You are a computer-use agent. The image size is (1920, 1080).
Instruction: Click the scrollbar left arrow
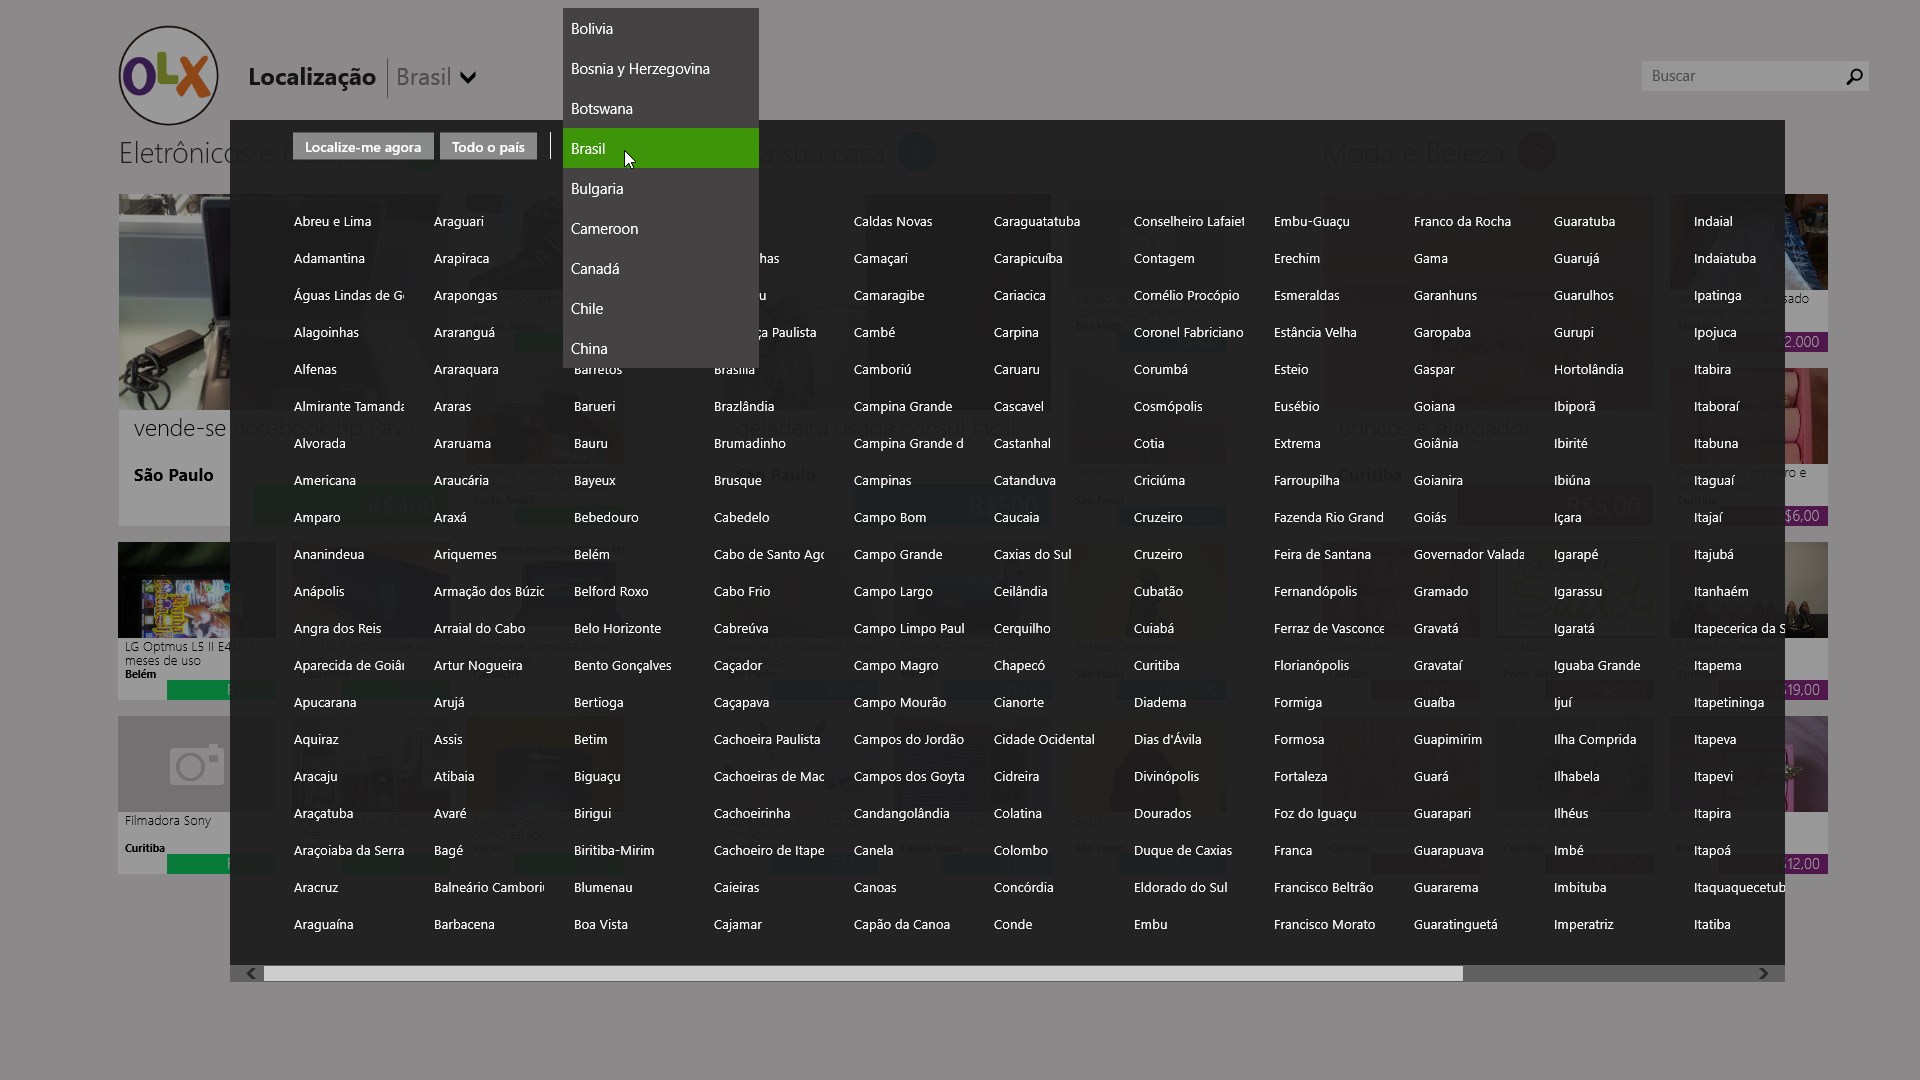pyautogui.click(x=250, y=973)
